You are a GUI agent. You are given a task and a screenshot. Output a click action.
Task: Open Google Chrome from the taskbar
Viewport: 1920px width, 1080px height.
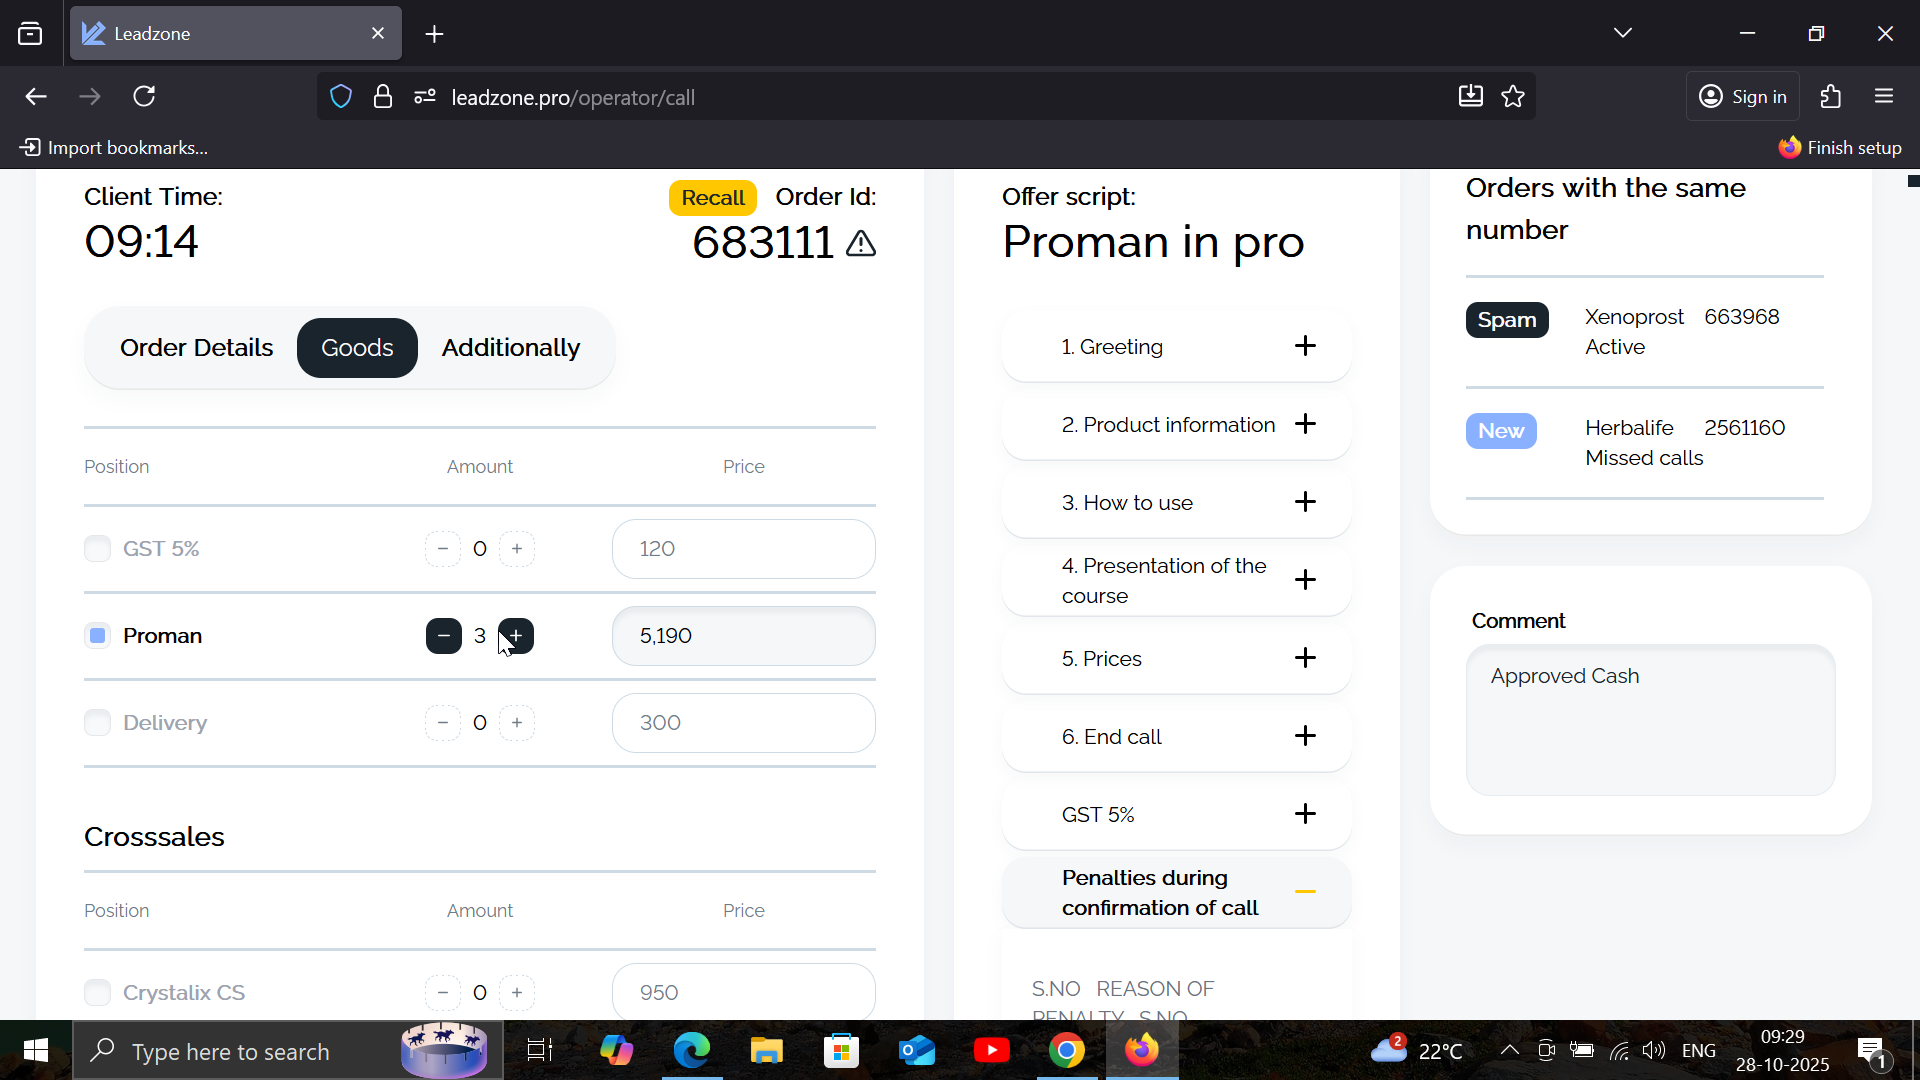[x=1067, y=1051]
